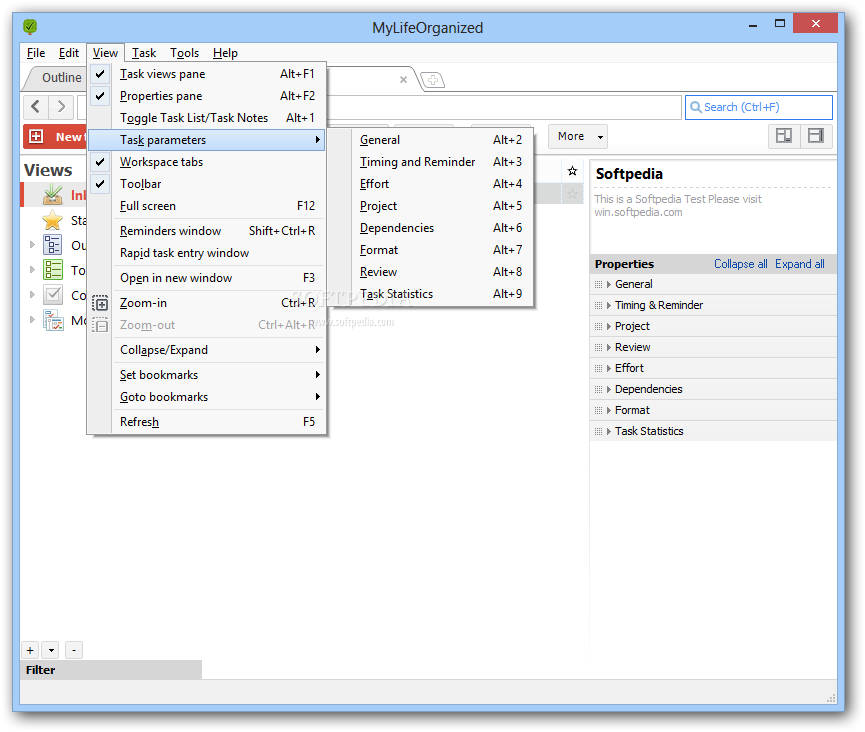Click the remove view minus button
Viewport: 865px width, 732px height.
pyautogui.click(x=74, y=650)
